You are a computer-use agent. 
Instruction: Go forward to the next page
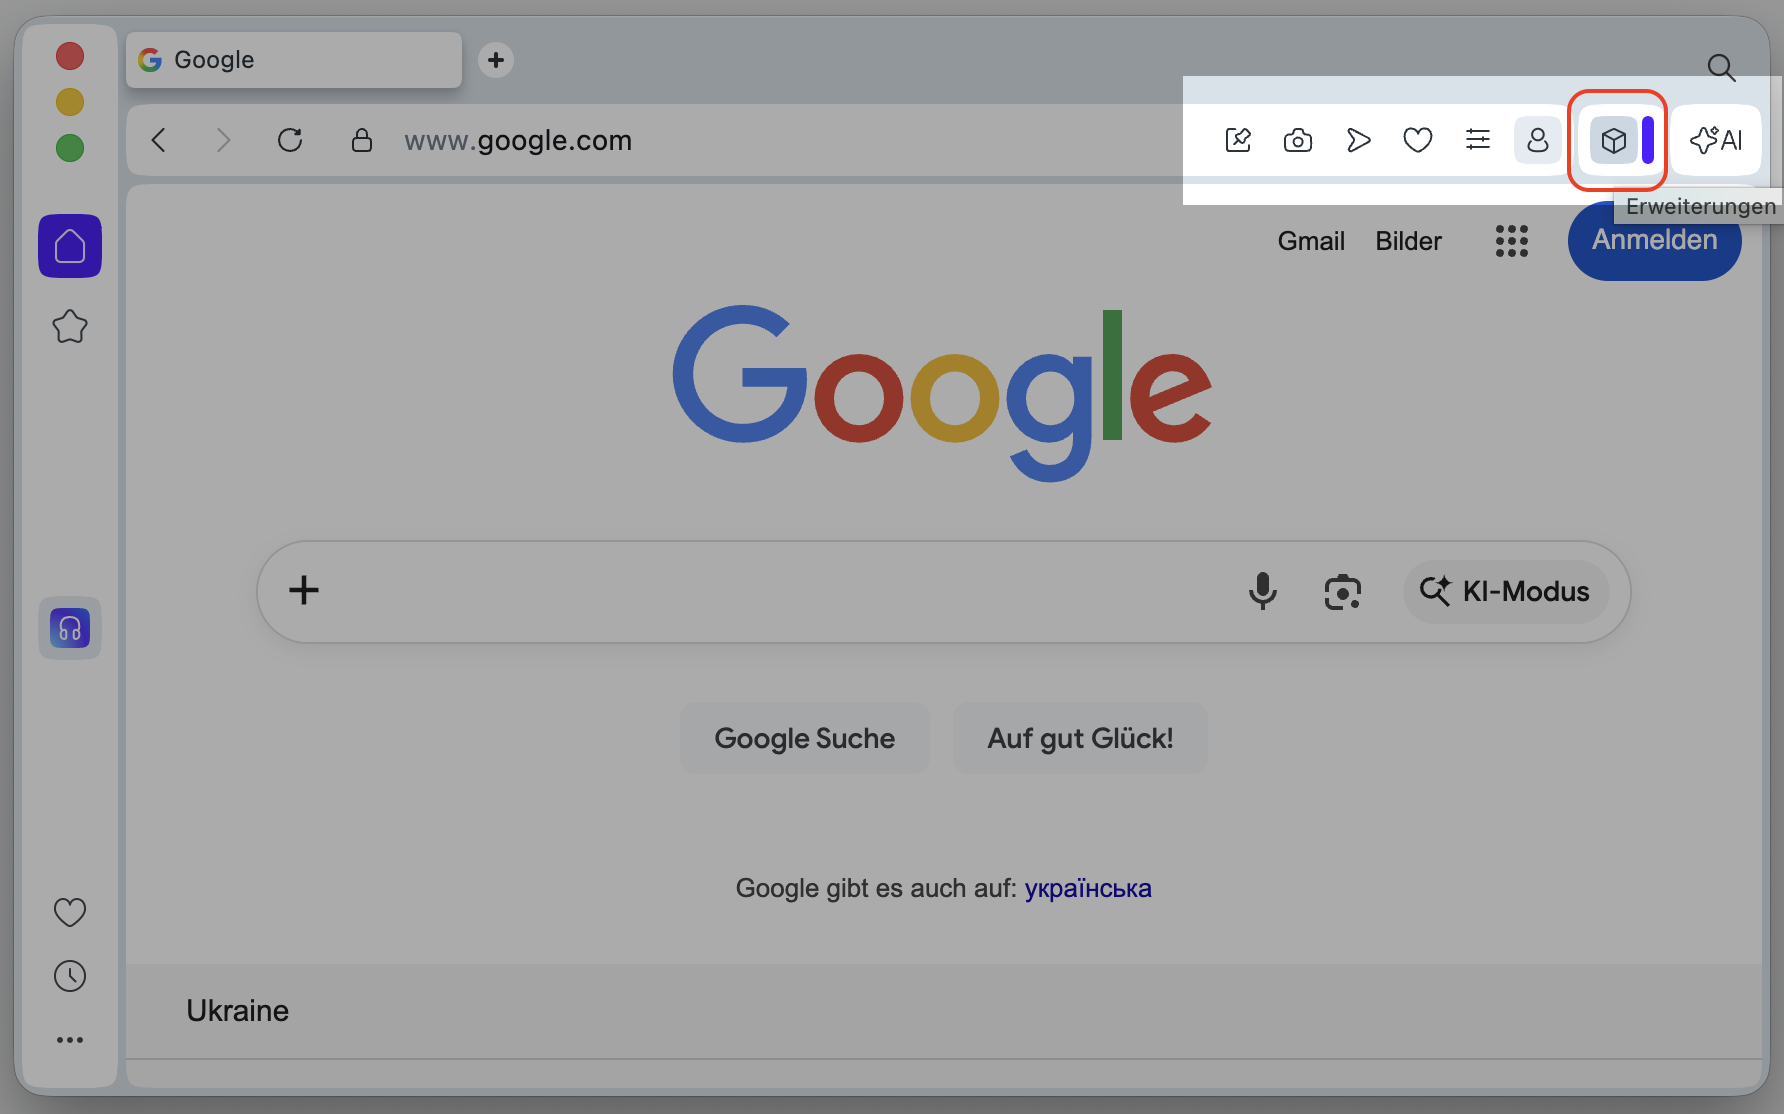pyautogui.click(x=223, y=140)
